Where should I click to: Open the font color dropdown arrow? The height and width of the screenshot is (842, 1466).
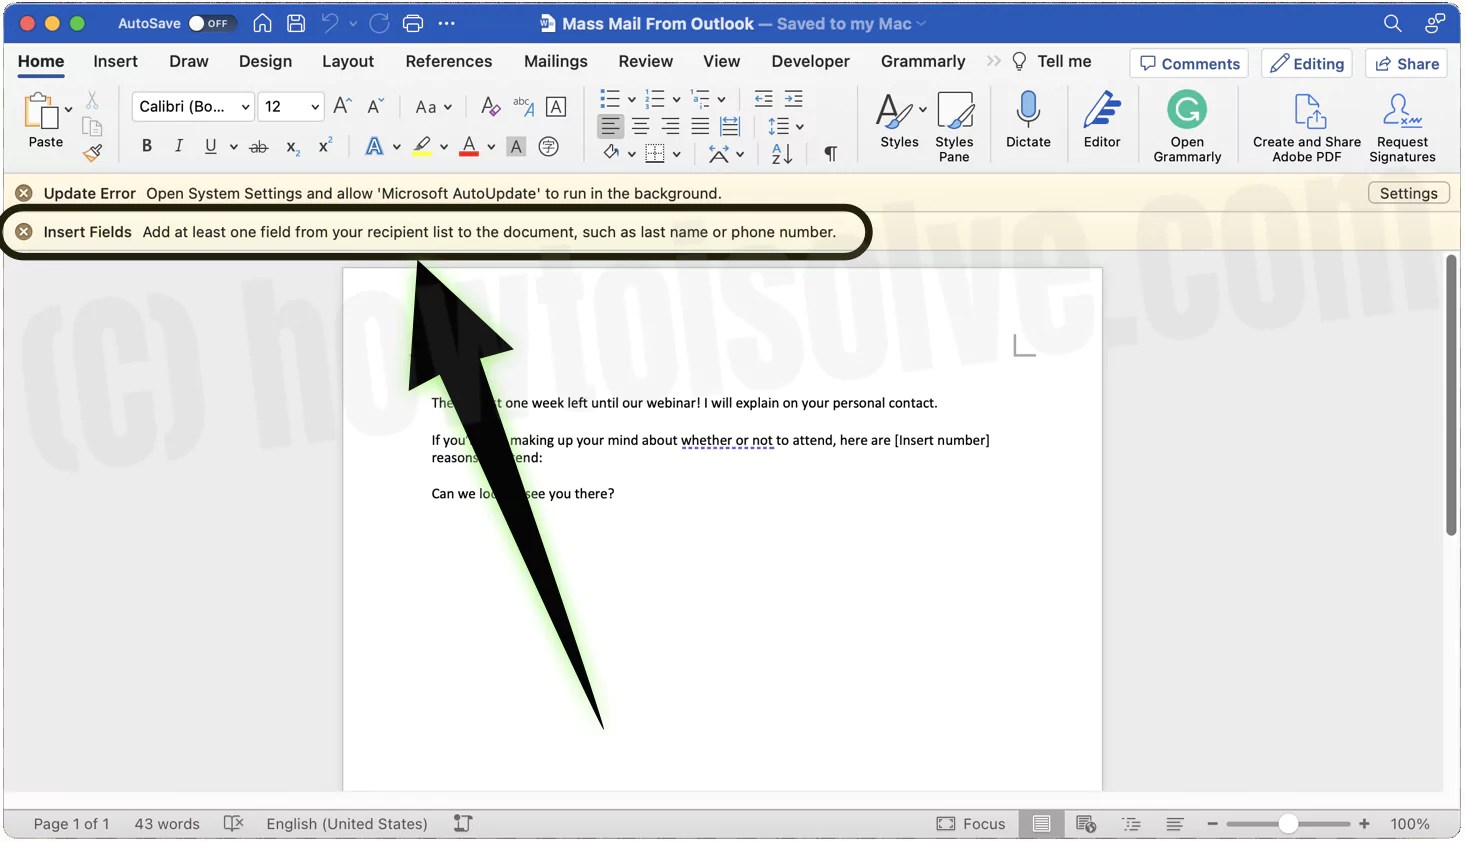click(x=489, y=146)
